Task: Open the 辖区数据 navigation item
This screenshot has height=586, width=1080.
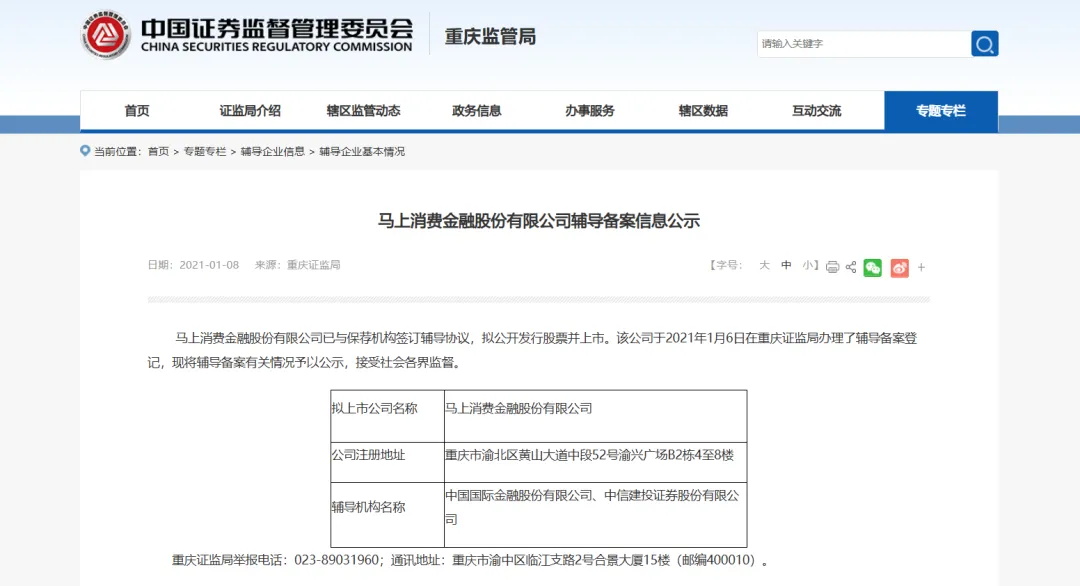Action: tap(703, 111)
